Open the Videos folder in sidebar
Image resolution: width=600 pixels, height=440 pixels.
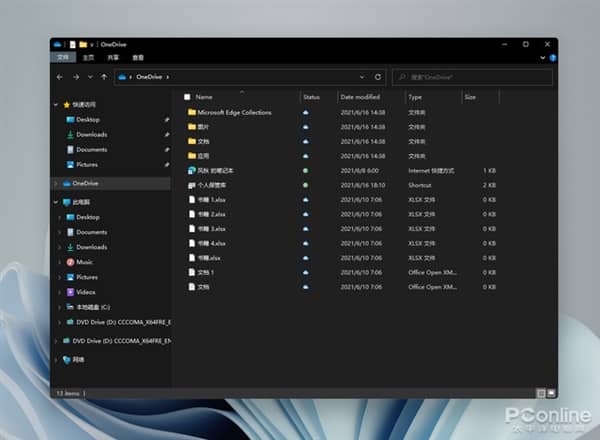[x=86, y=292]
